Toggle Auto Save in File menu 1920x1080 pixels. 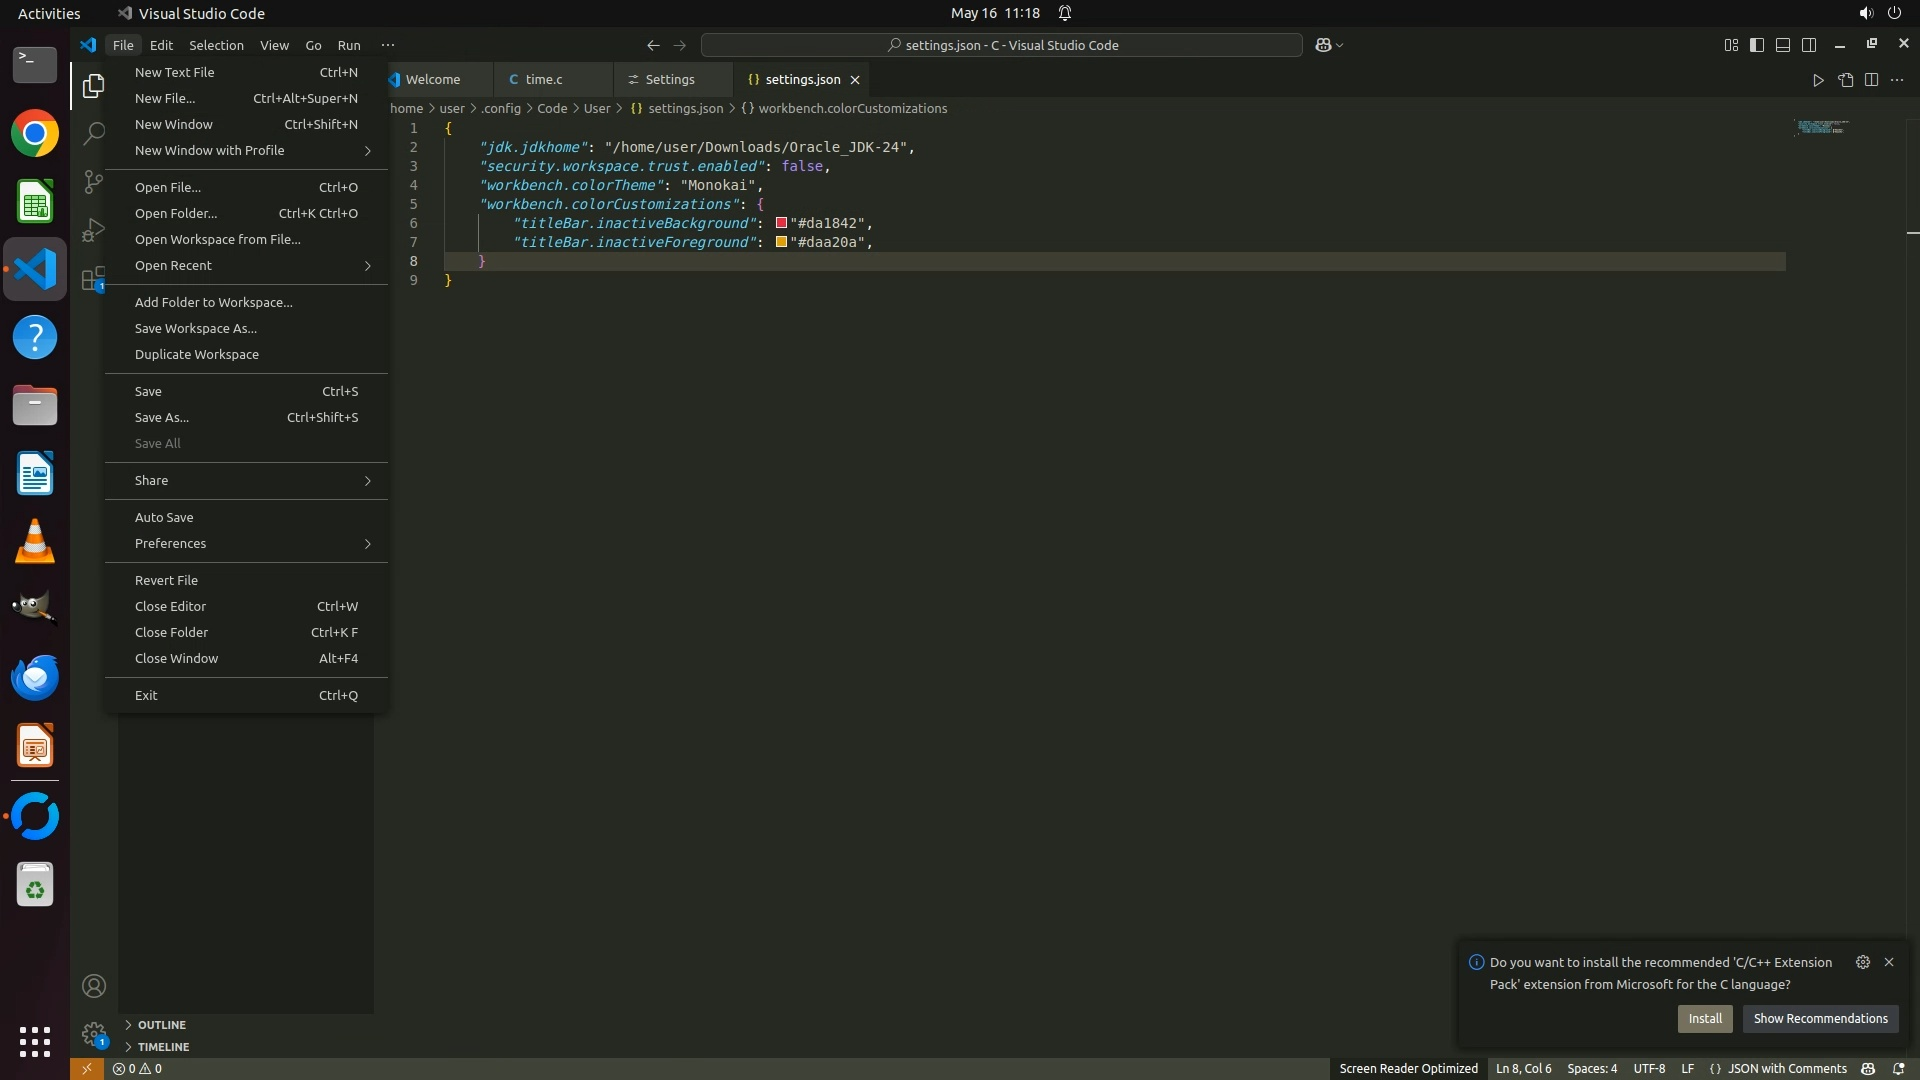[x=164, y=517]
